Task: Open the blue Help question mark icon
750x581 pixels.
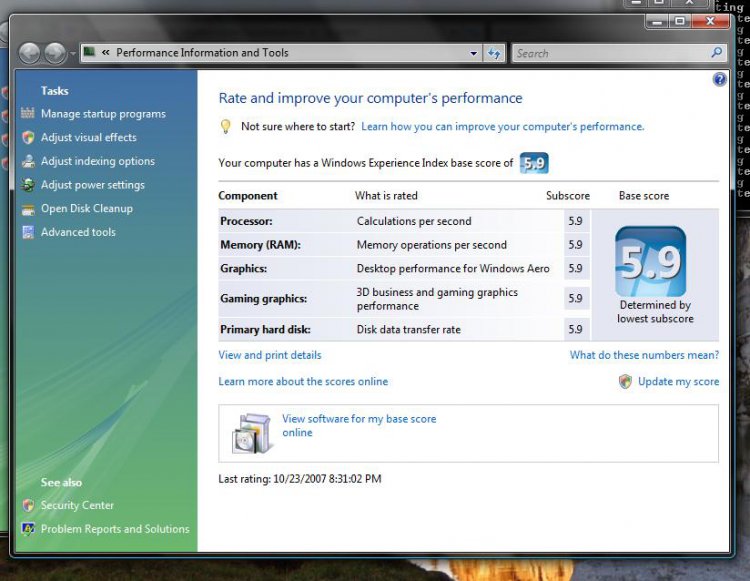Action: pyautogui.click(x=719, y=79)
